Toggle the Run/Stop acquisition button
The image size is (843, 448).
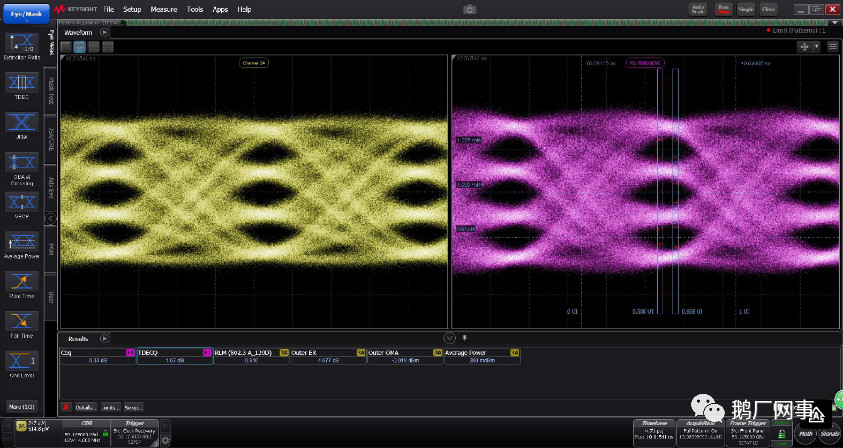[723, 9]
